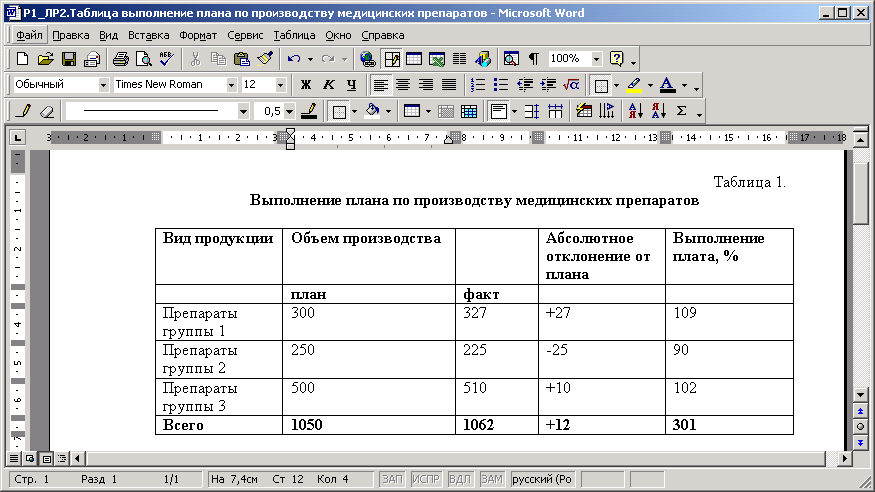Open the Document Map
Image resolution: width=875 pixels, height=492 pixels.
click(x=511, y=59)
